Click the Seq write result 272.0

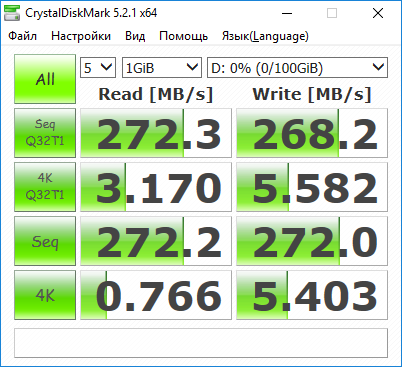(312, 241)
